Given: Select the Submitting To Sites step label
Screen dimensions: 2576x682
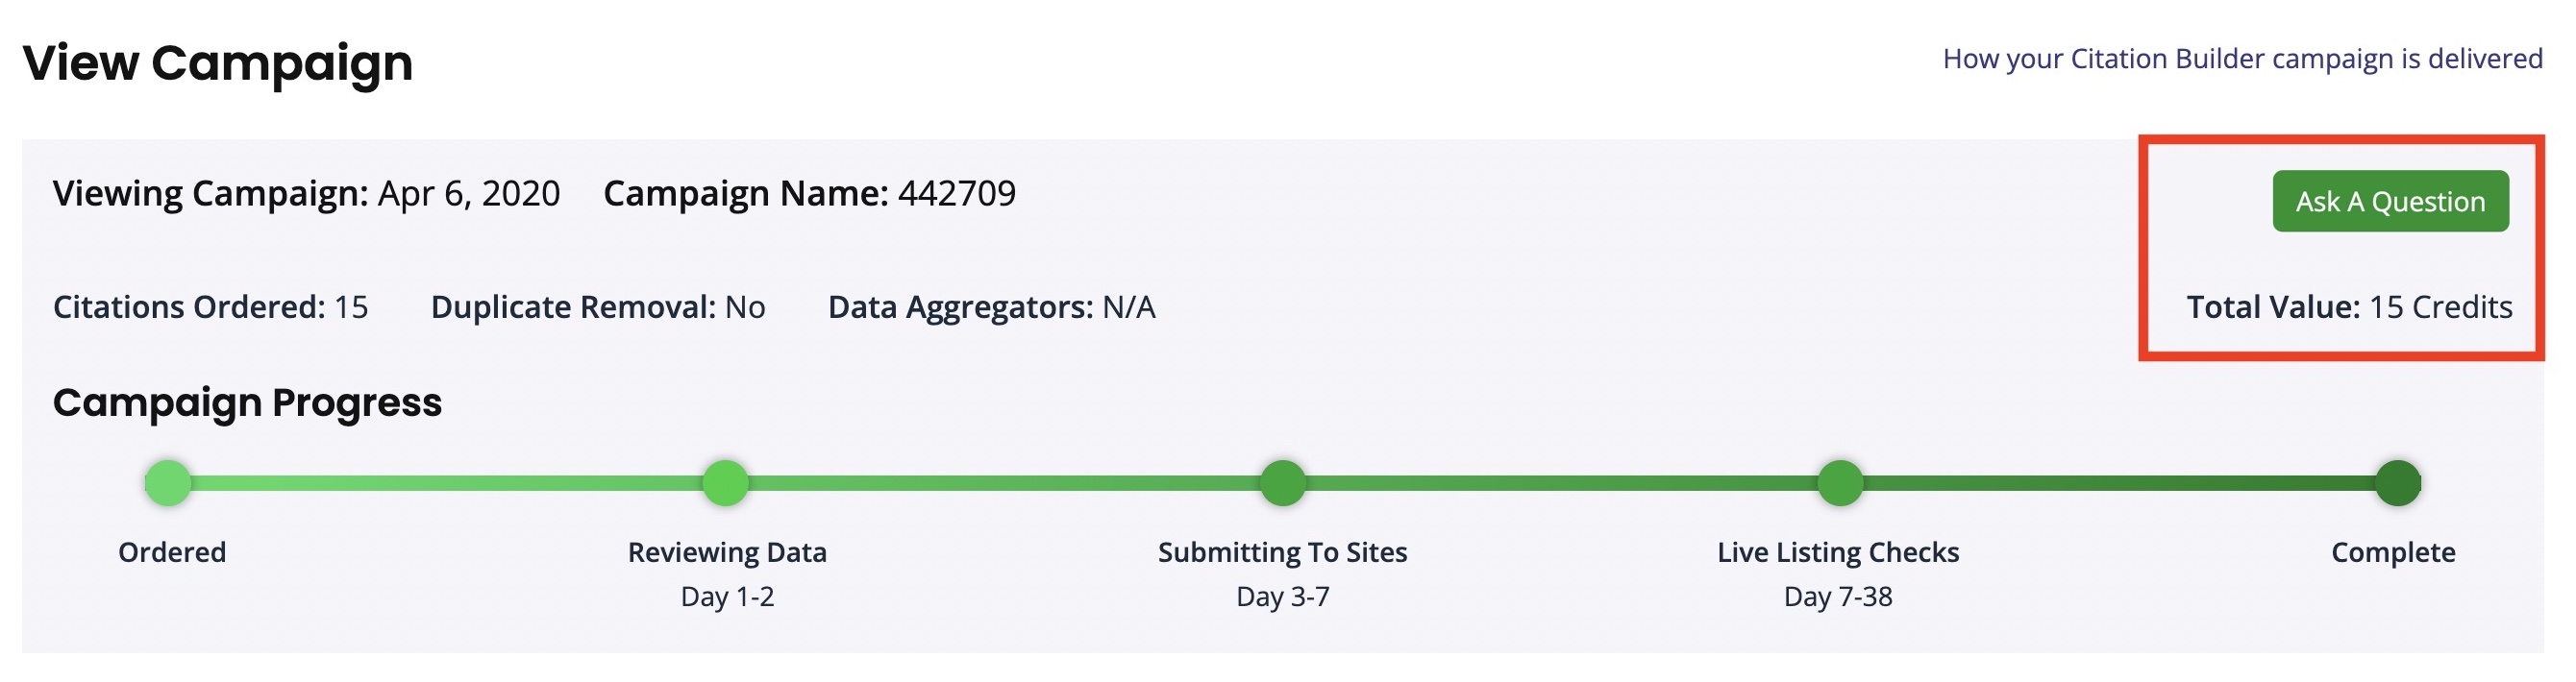Looking at the screenshot, I should [1282, 552].
